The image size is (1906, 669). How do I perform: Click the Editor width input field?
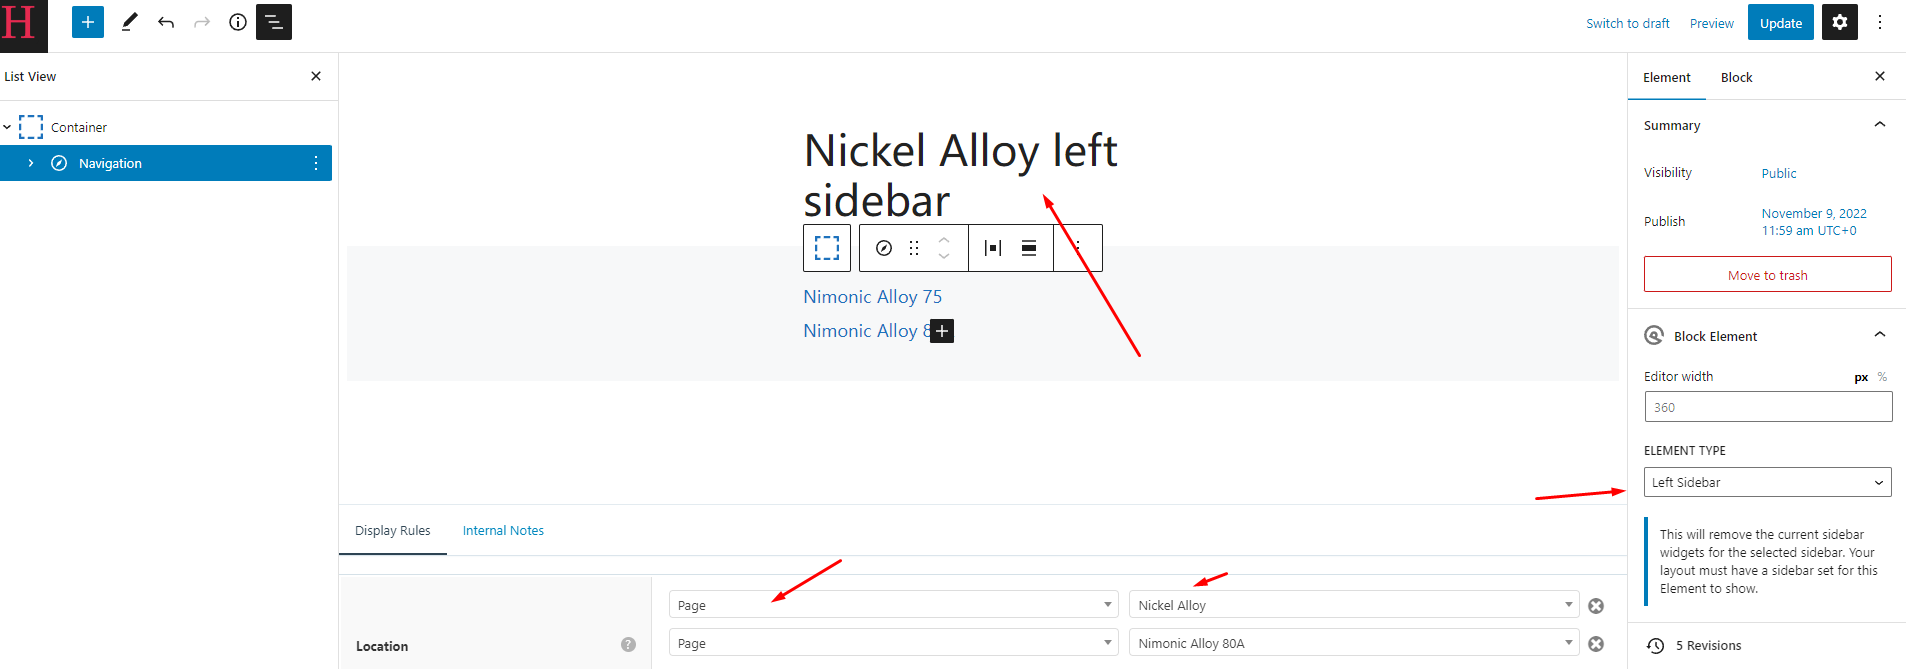[x=1768, y=407]
